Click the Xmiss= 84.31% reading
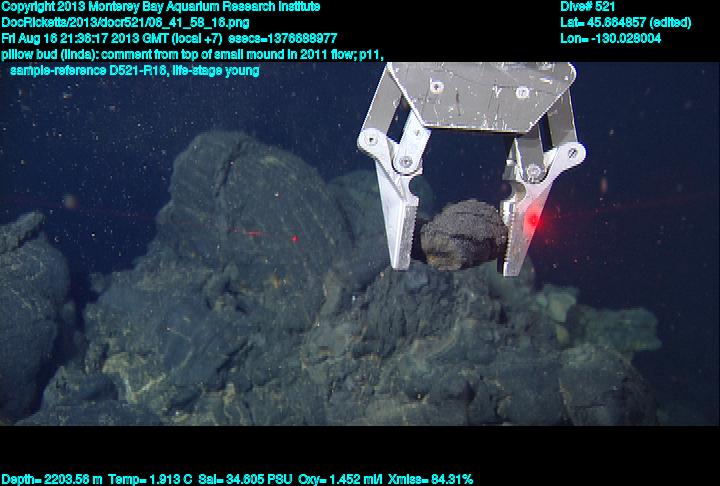 tap(430, 480)
